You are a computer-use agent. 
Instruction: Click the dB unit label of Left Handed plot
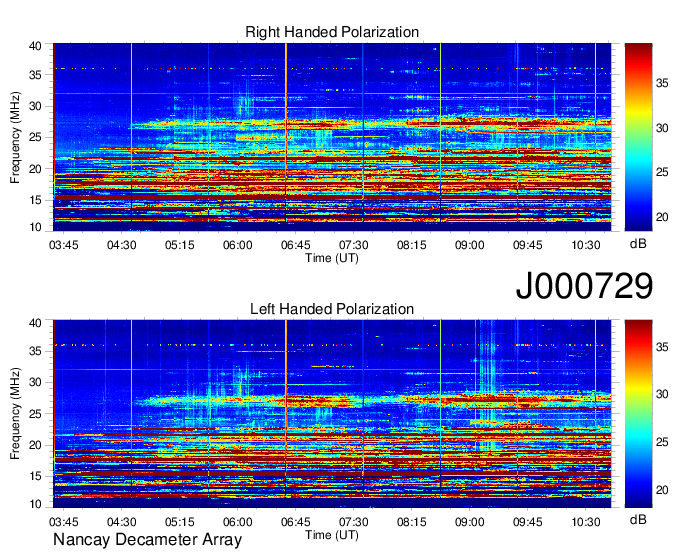[638, 519]
